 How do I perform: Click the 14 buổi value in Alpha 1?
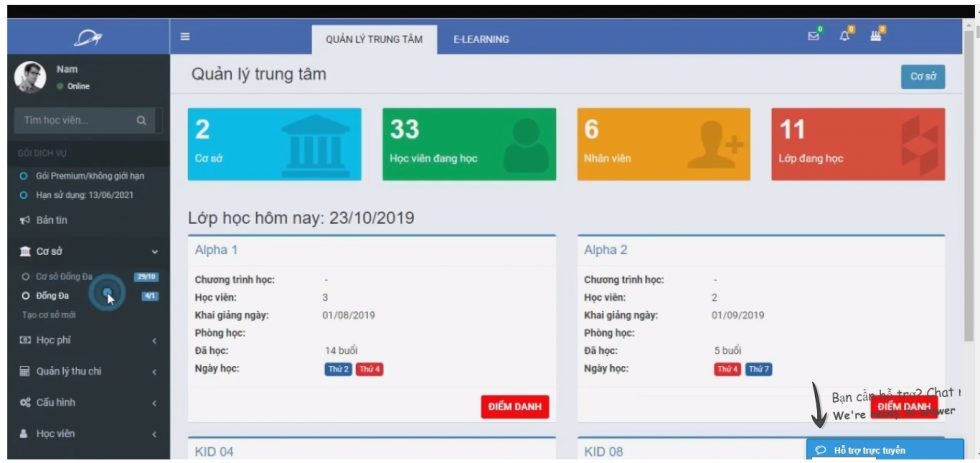click(341, 351)
